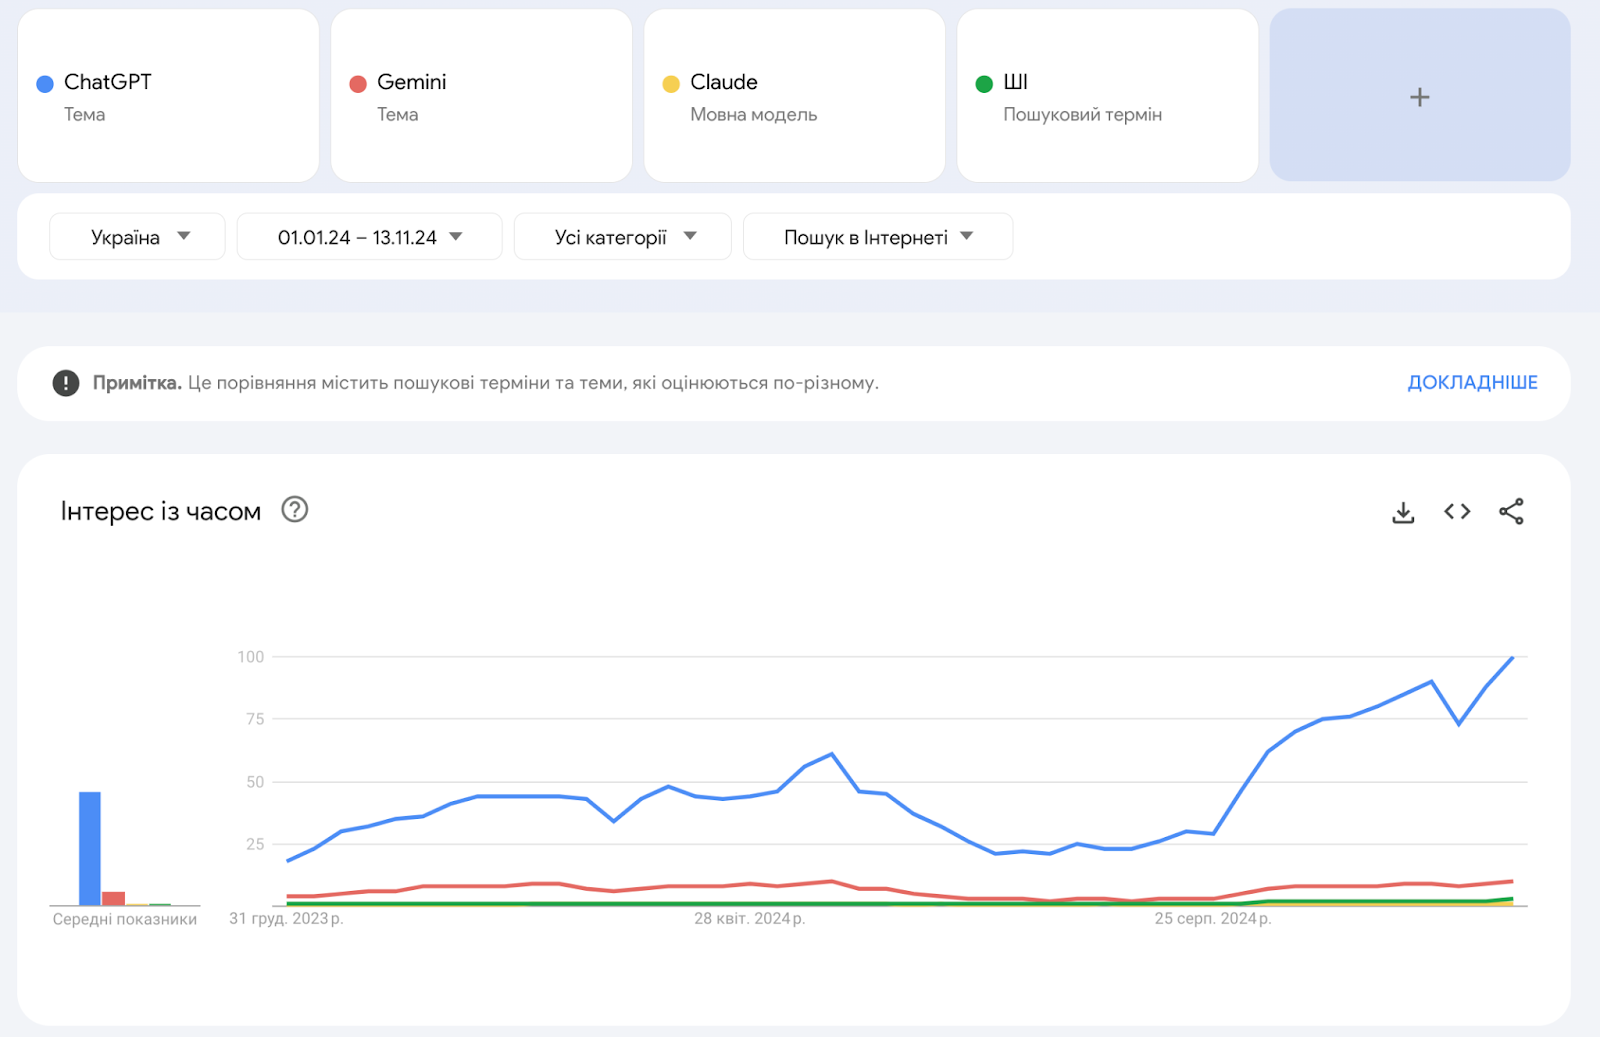Click the 28 квіт. 2024 р. axis label

click(750, 919)
